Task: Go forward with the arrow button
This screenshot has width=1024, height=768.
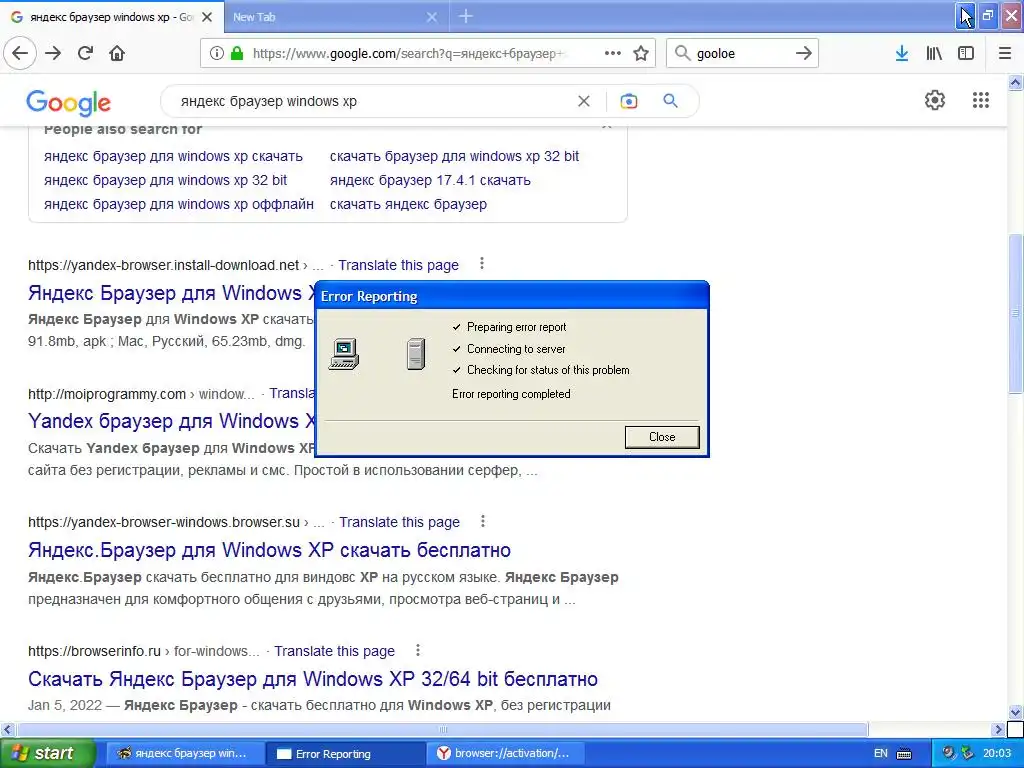Action: [x=53, y=53]
